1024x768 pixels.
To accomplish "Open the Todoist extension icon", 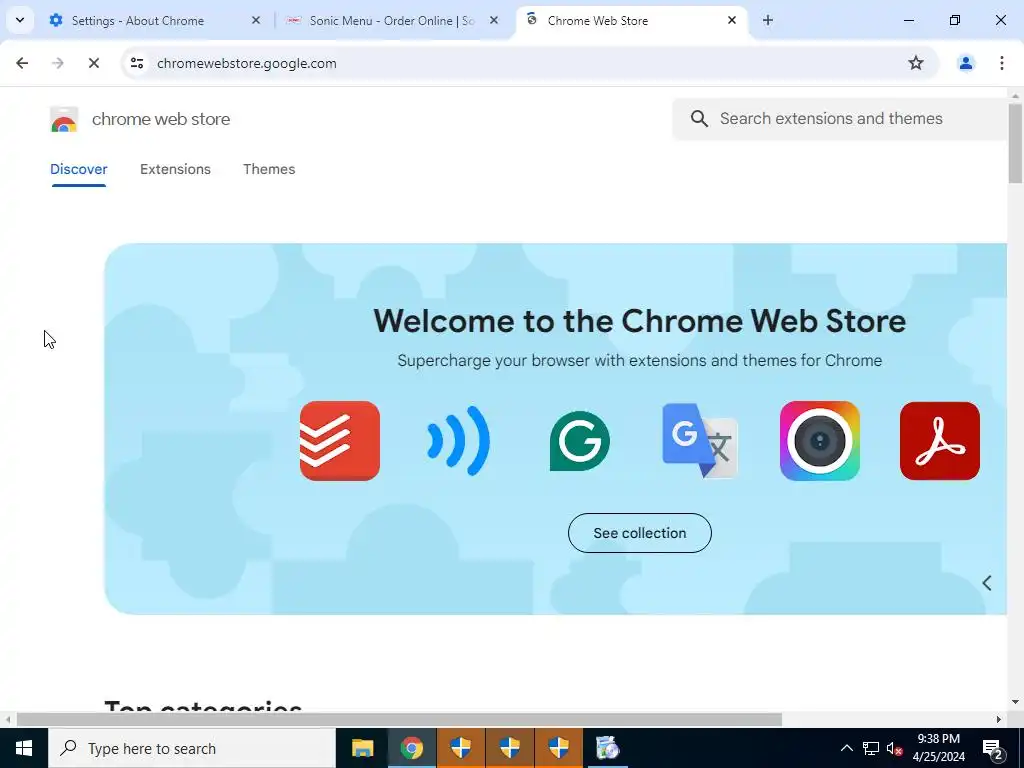I will point(340,441).
